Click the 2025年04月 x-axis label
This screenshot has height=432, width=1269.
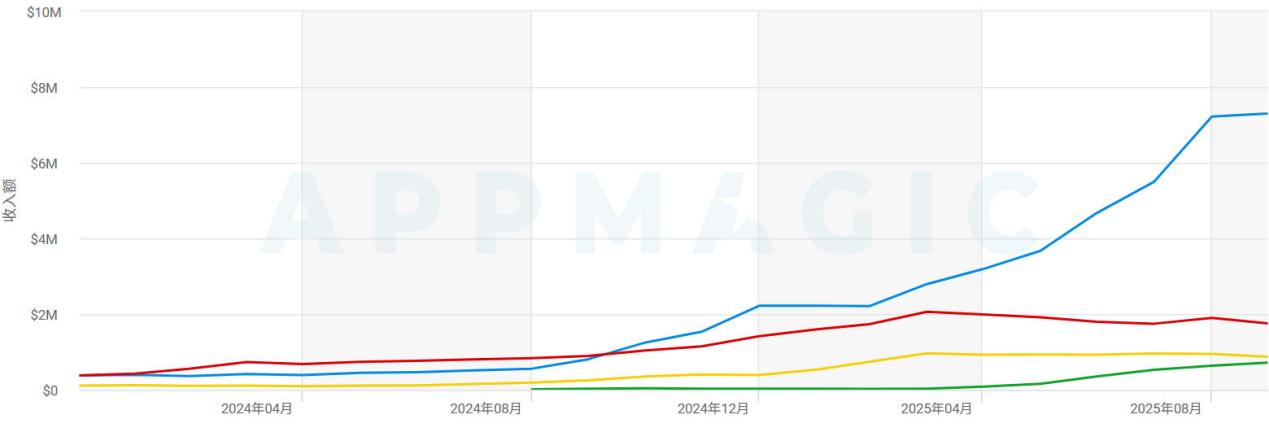[x=937, y=409]
